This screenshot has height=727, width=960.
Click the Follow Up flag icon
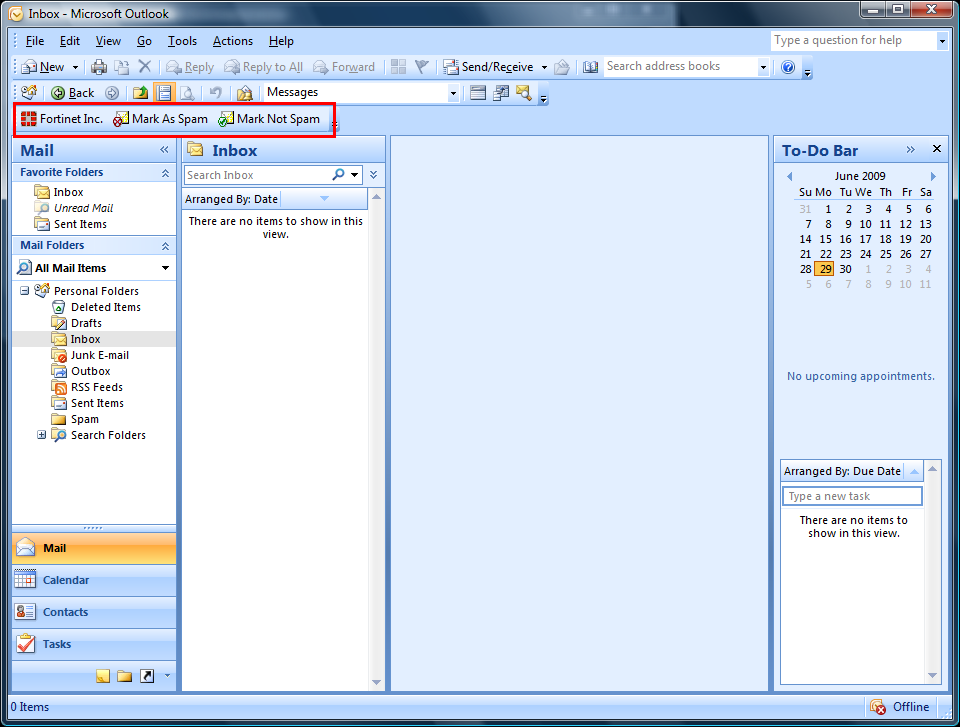point(421,67)
